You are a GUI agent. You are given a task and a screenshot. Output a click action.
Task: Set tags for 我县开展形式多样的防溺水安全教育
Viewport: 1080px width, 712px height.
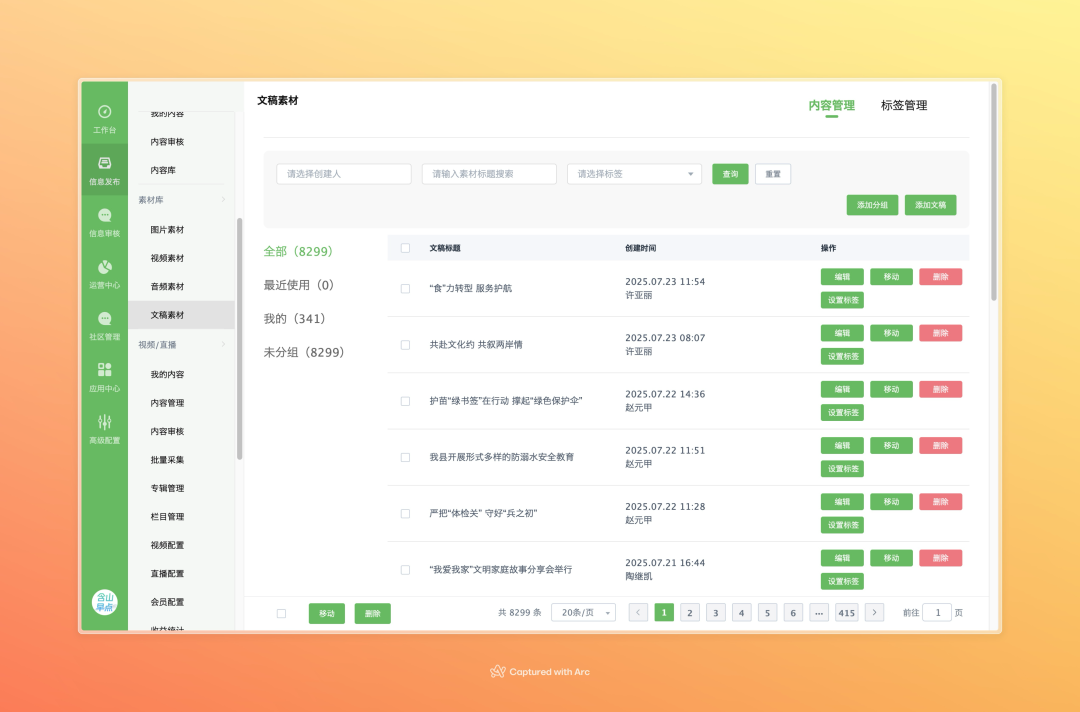[x=842, y=469]
